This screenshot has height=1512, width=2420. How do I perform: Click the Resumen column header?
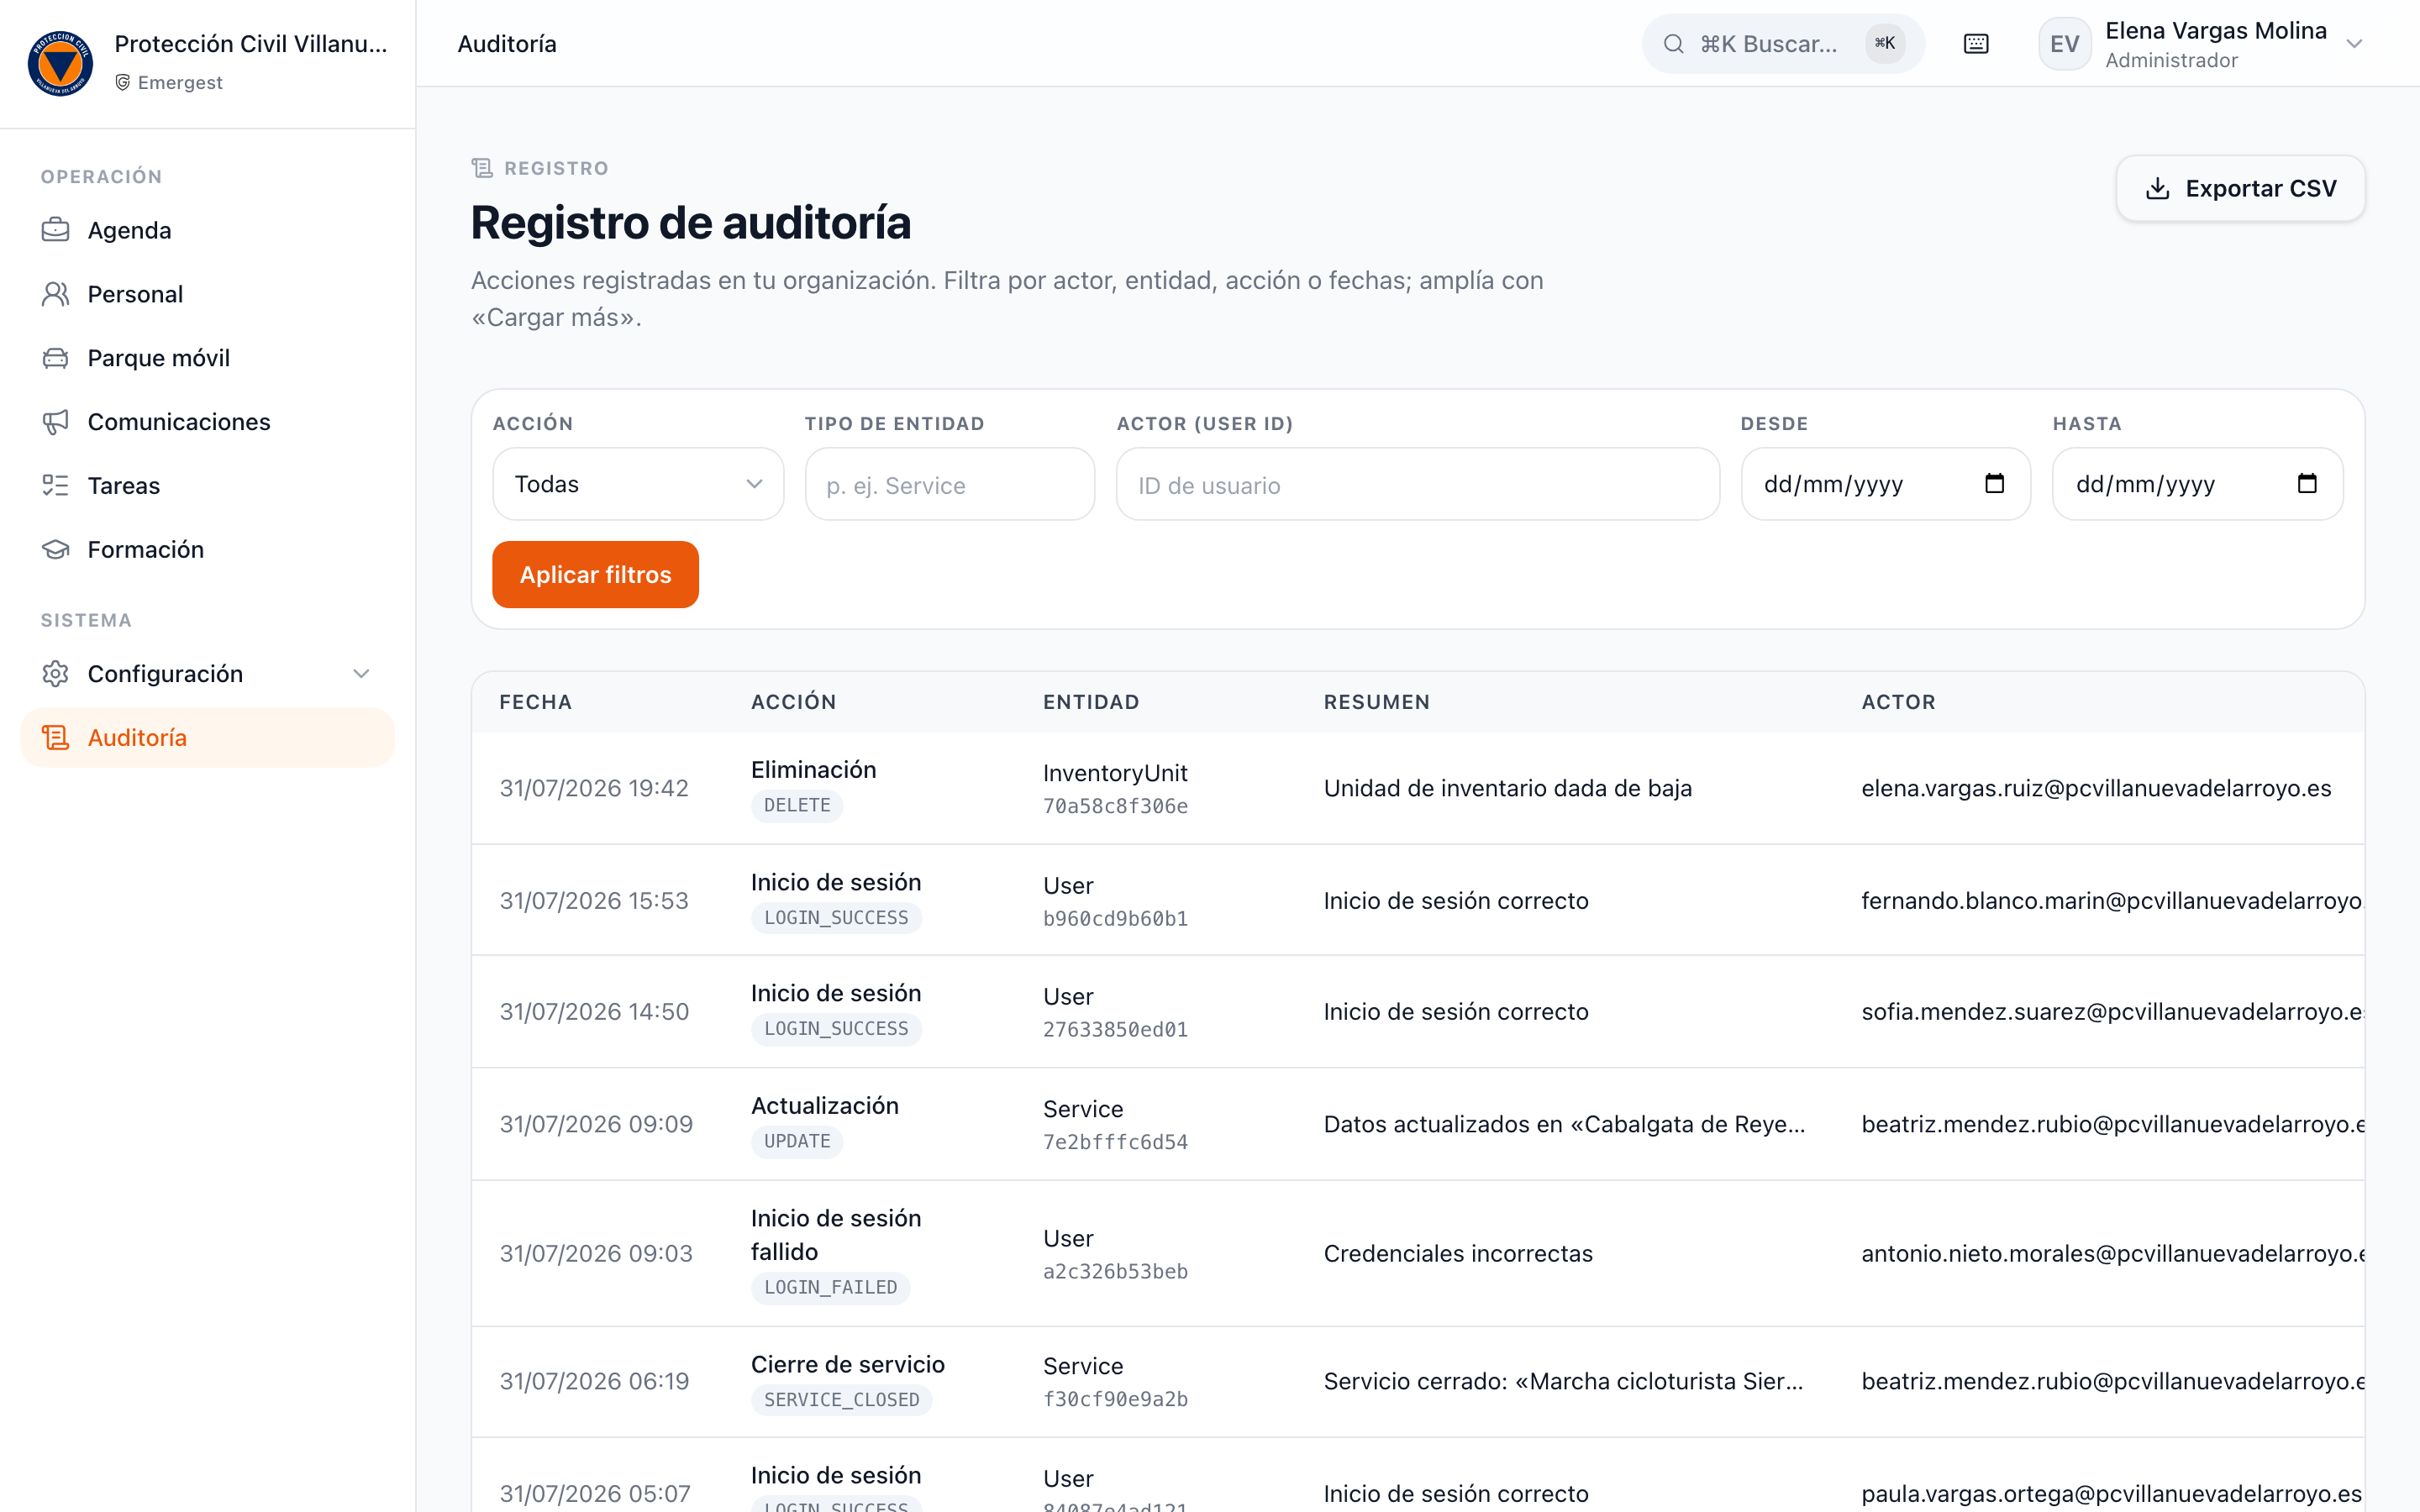coord(1377,702)
